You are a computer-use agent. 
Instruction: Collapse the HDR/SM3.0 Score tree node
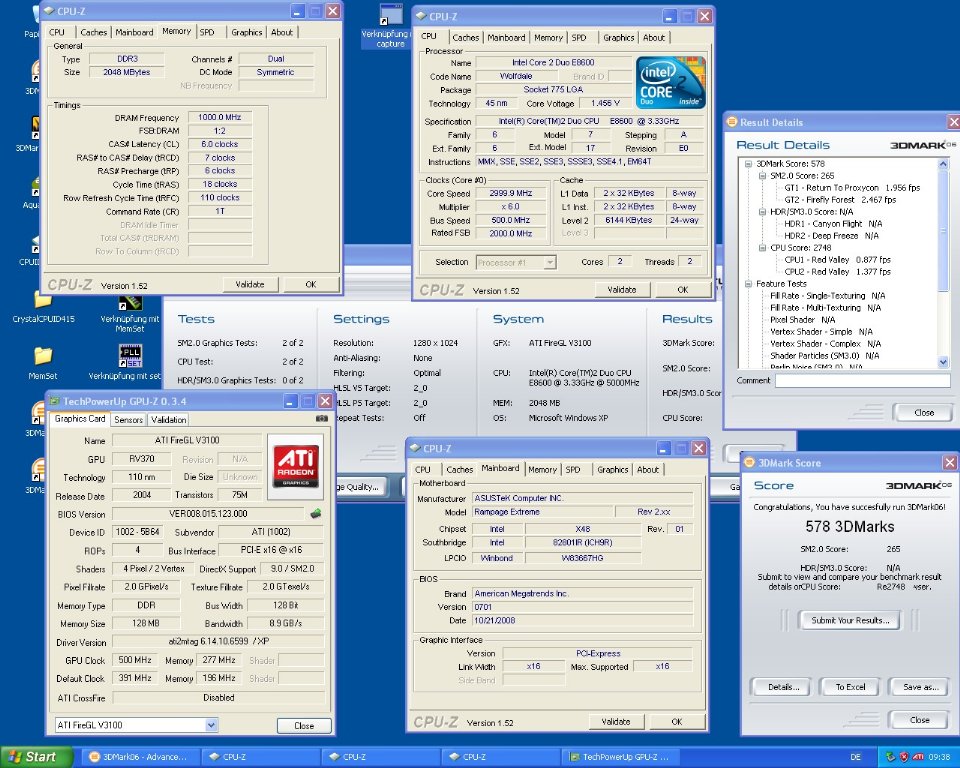point(762,212)
